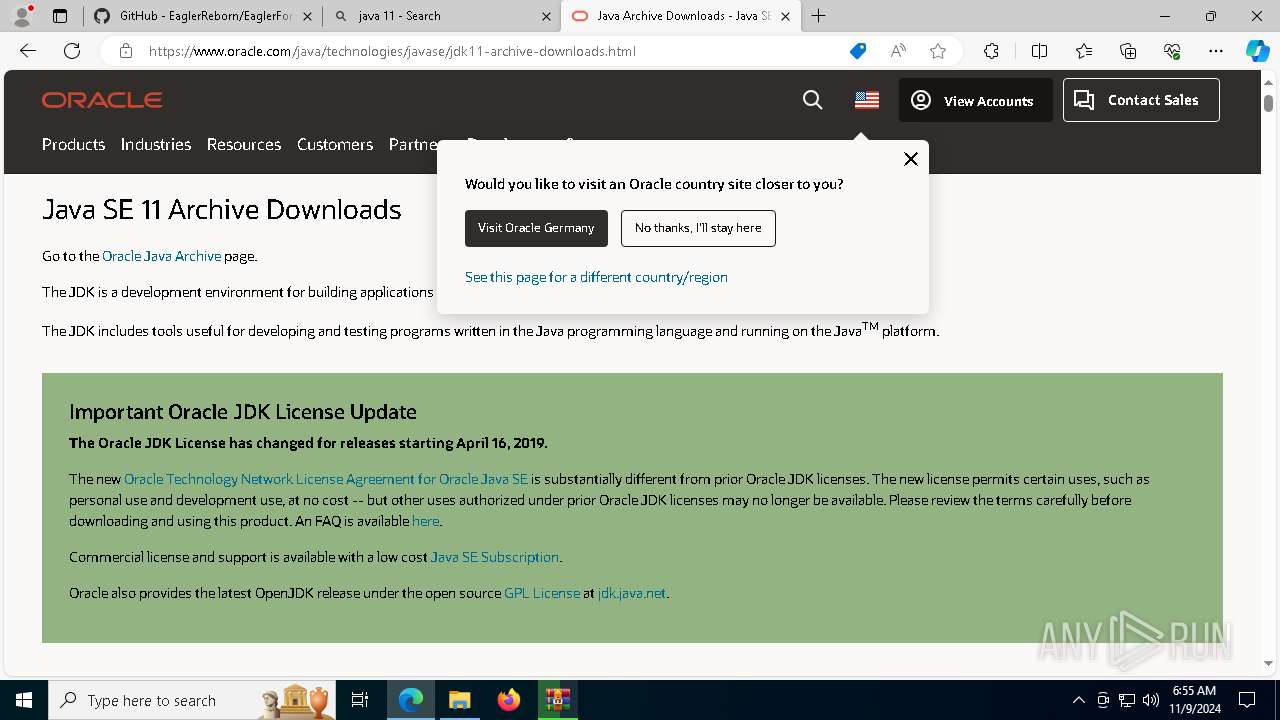Open the browser profile icon
This screenshot has width=1280, height=720.
tap(22, 16)
